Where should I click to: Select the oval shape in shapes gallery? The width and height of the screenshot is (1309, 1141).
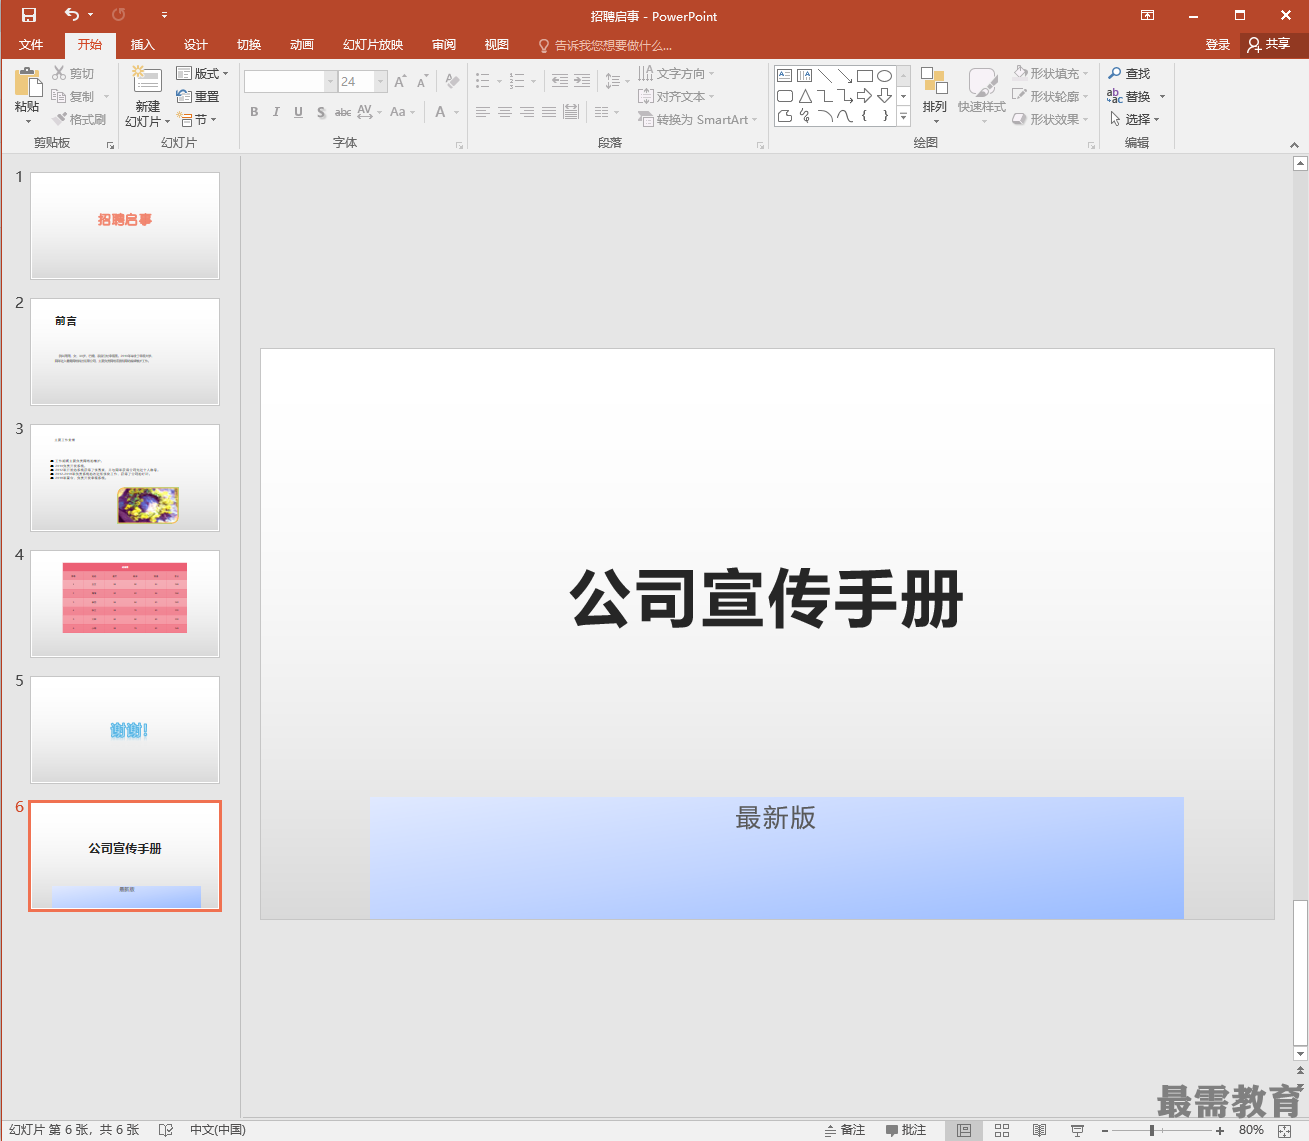pyautogui.click(x=885, y=76)
